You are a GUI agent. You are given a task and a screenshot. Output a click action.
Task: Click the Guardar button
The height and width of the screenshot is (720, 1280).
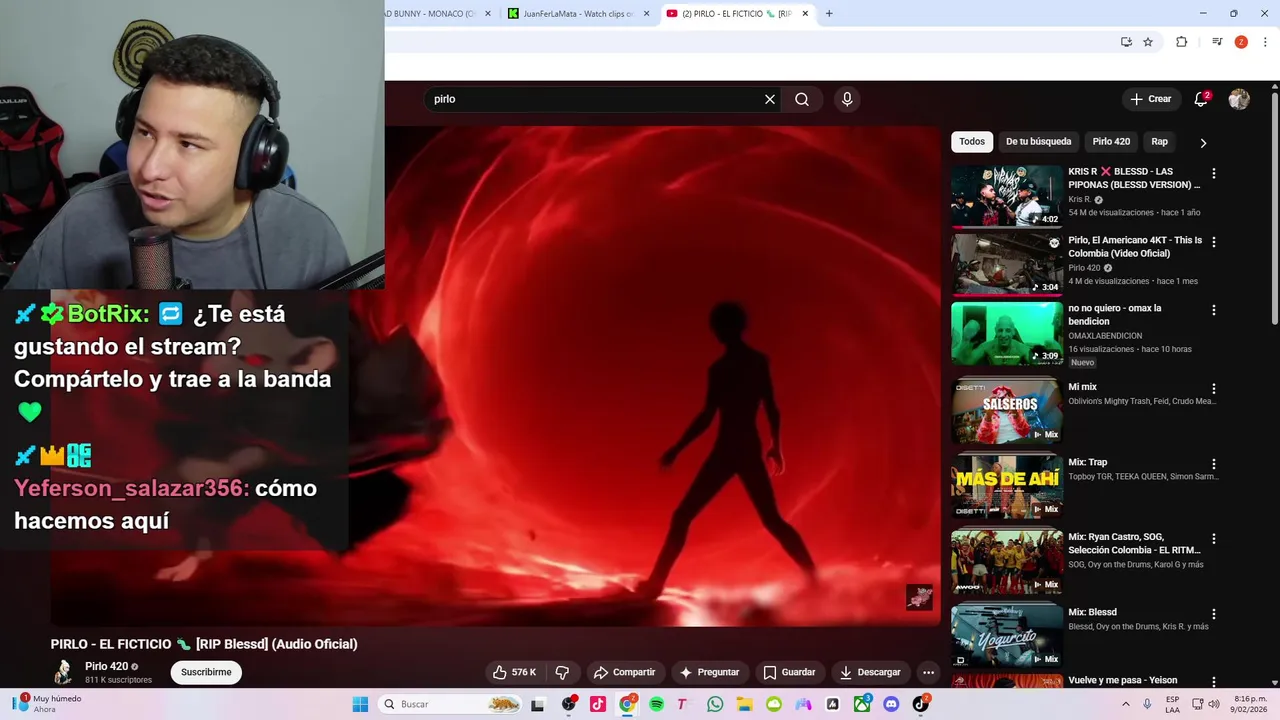pos(789,672)
